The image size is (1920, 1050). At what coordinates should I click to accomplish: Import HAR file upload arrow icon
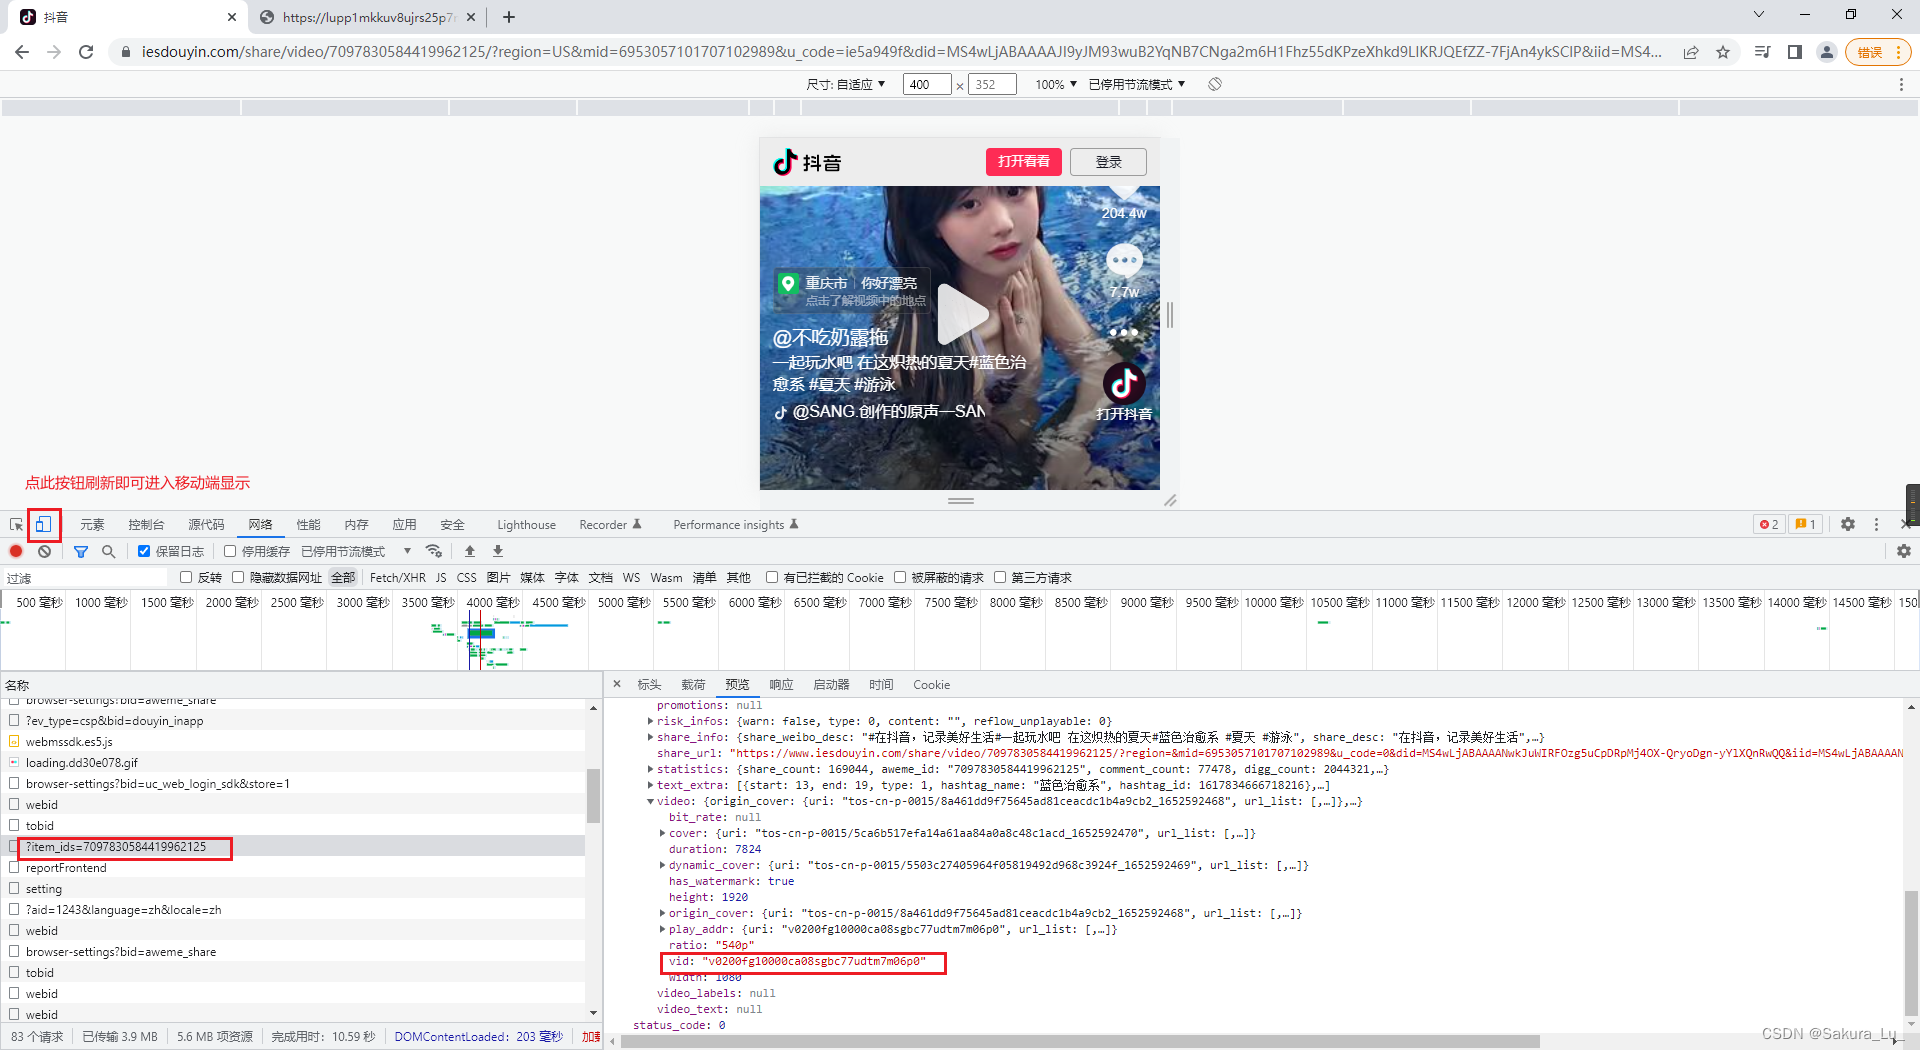click(x=470, y=551)
